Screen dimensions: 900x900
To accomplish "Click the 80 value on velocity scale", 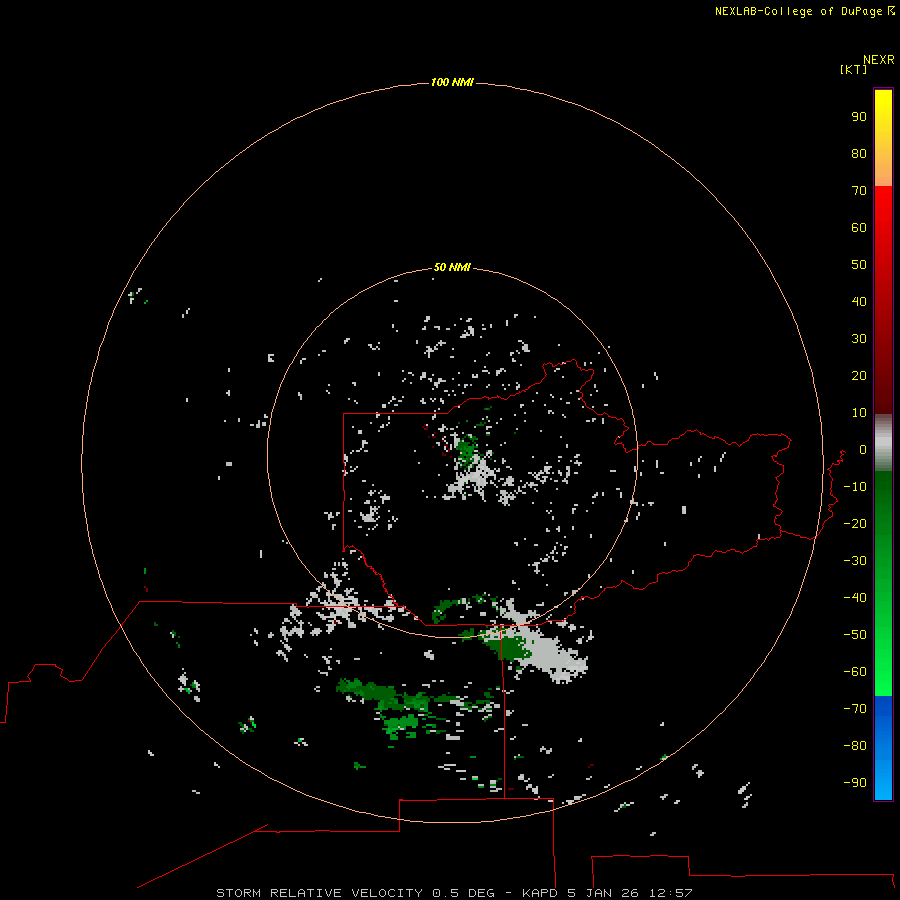I will tap(859, 154).
